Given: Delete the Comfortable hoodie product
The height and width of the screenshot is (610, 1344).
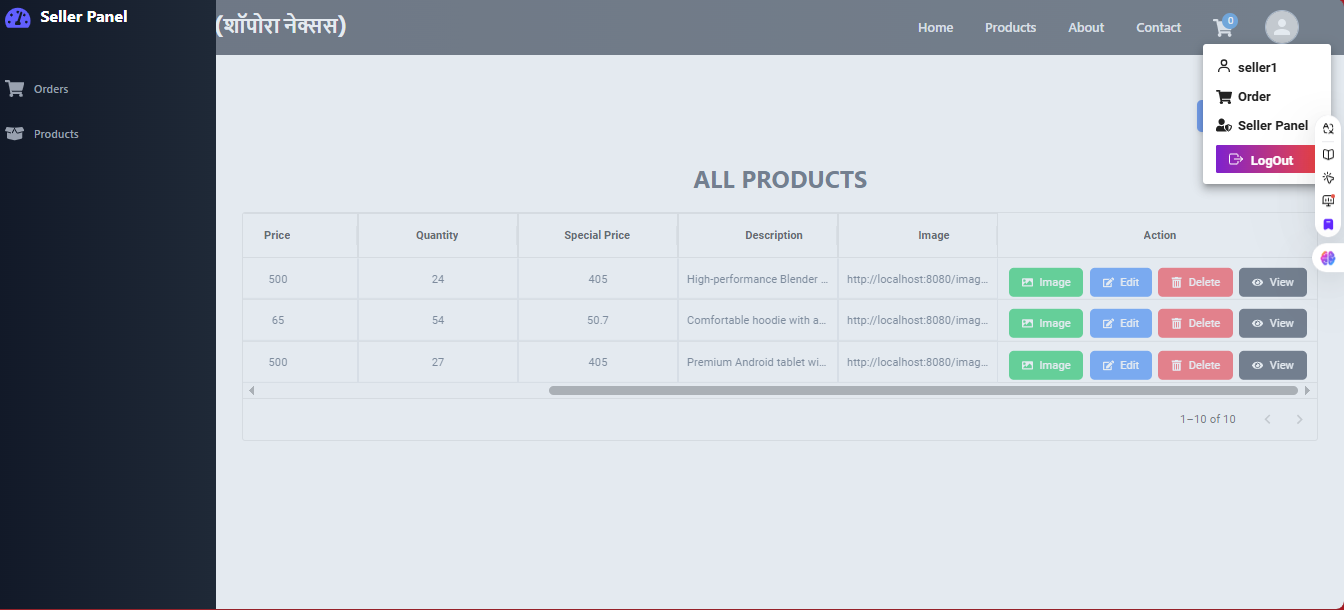Looking at the screenshot, I should click(1195, 323).
